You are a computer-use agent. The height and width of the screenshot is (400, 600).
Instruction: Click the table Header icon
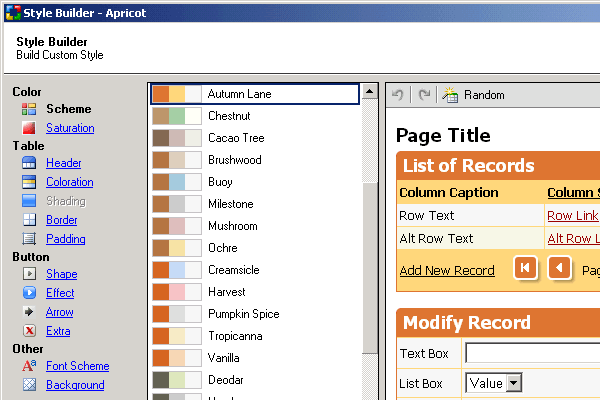click(x=29, y=163)
